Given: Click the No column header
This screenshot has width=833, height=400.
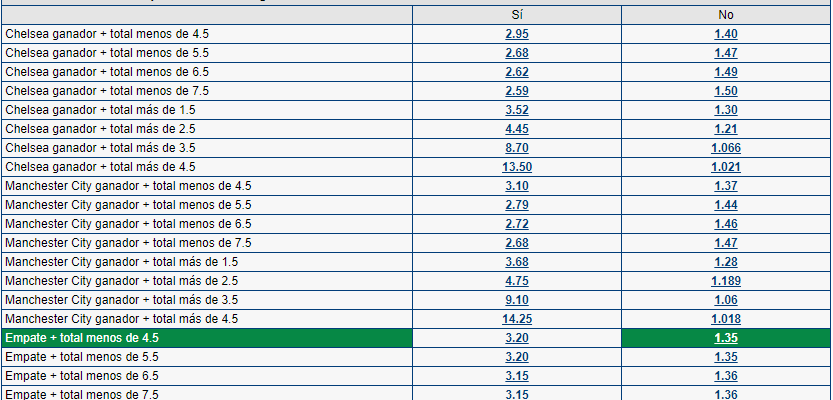Looking at the screenshot, I should coord(726,15).
